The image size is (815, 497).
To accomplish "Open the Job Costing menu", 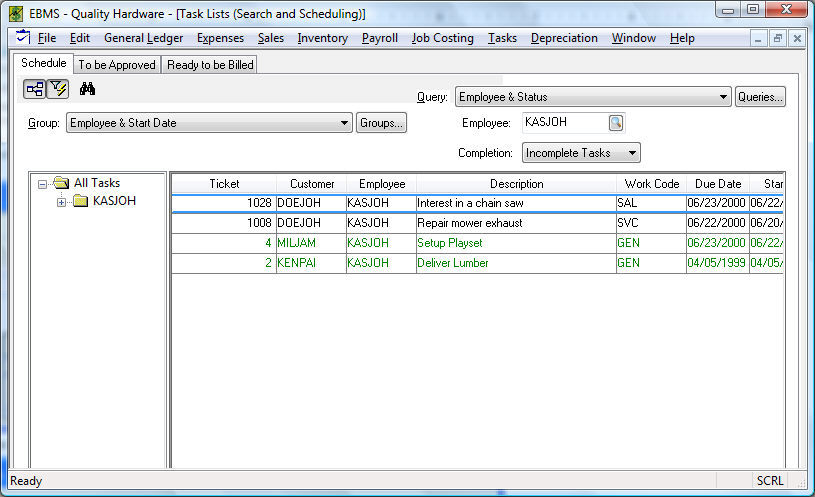I will [442, 38].
